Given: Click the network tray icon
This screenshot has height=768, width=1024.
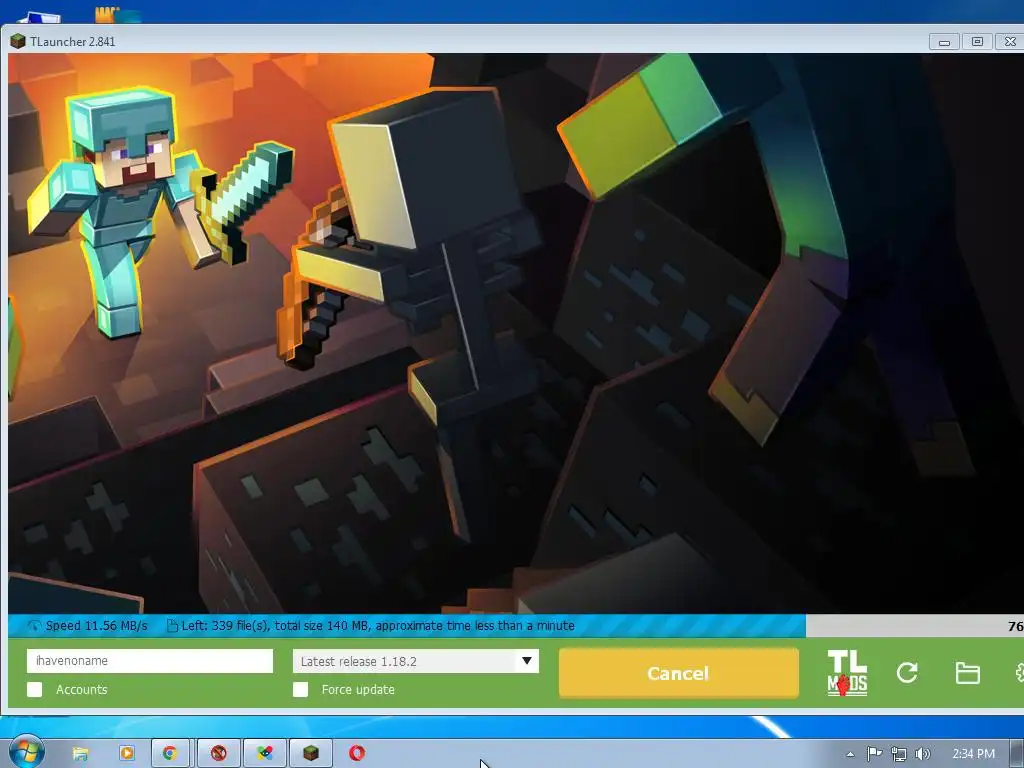Looking at the screenshot, I should coord(899,754).
